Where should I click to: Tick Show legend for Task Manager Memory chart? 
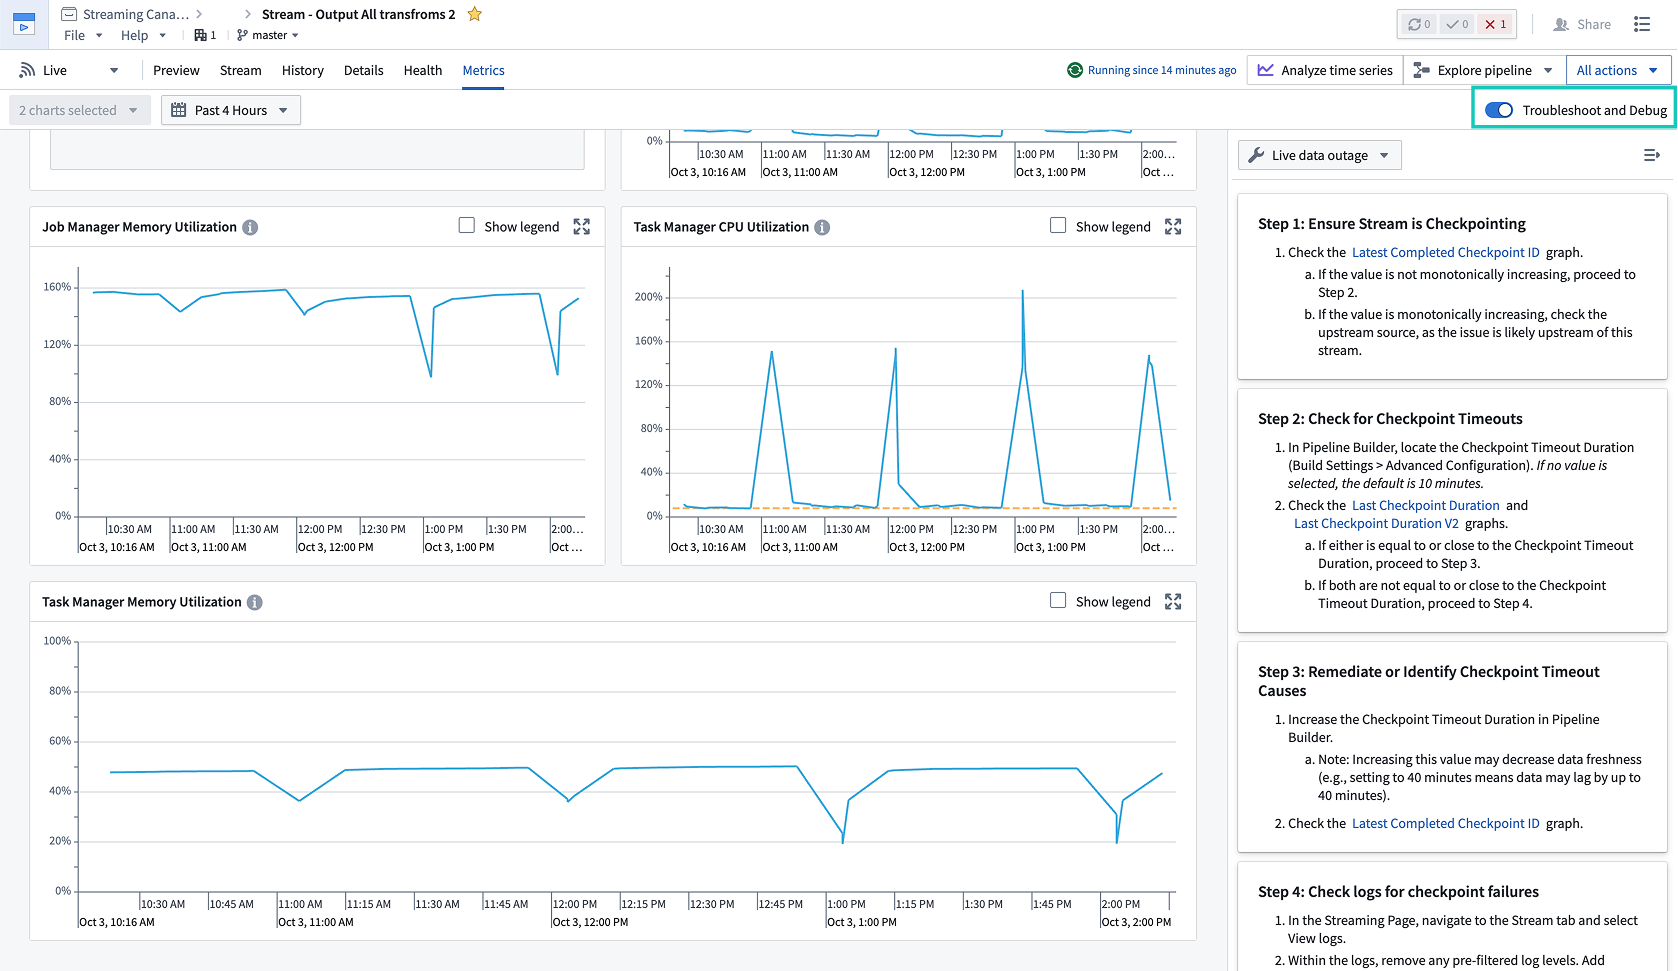click(x=1058, y=601)
